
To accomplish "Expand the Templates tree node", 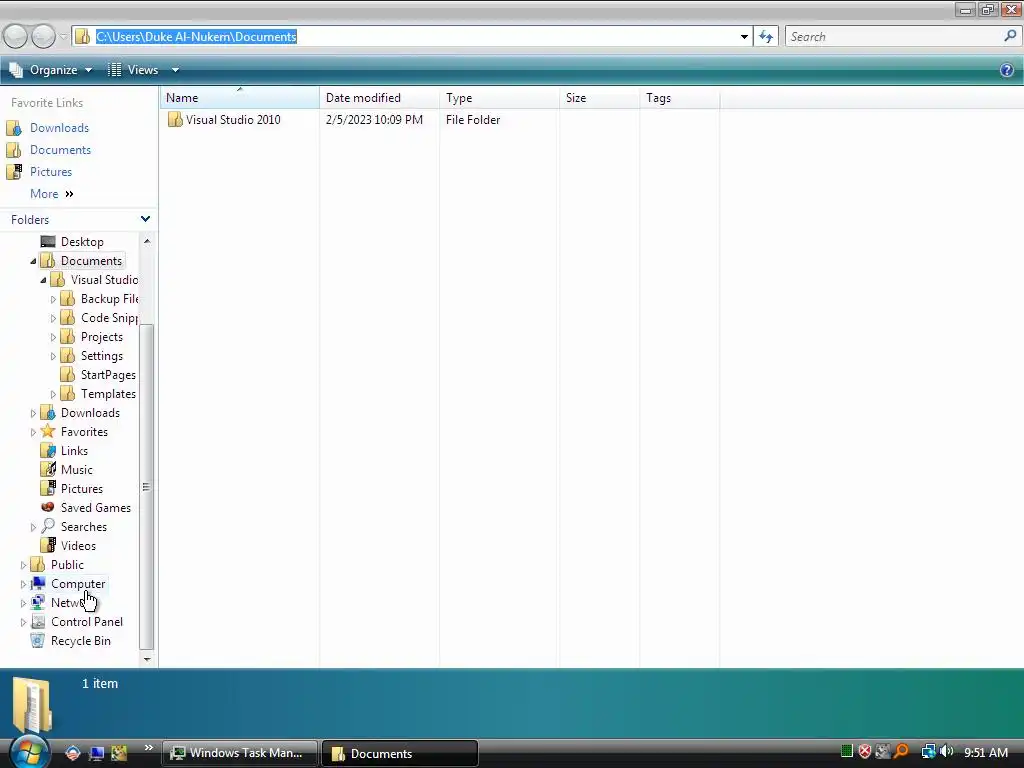I will (x=53, y=394).
